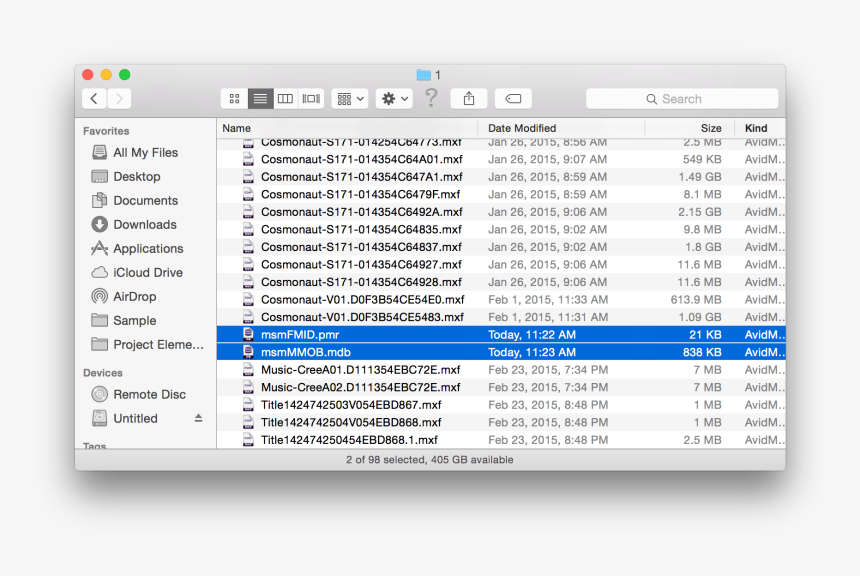Switch to Cover Flow view

pyautogui.click(x=311, y=99)
